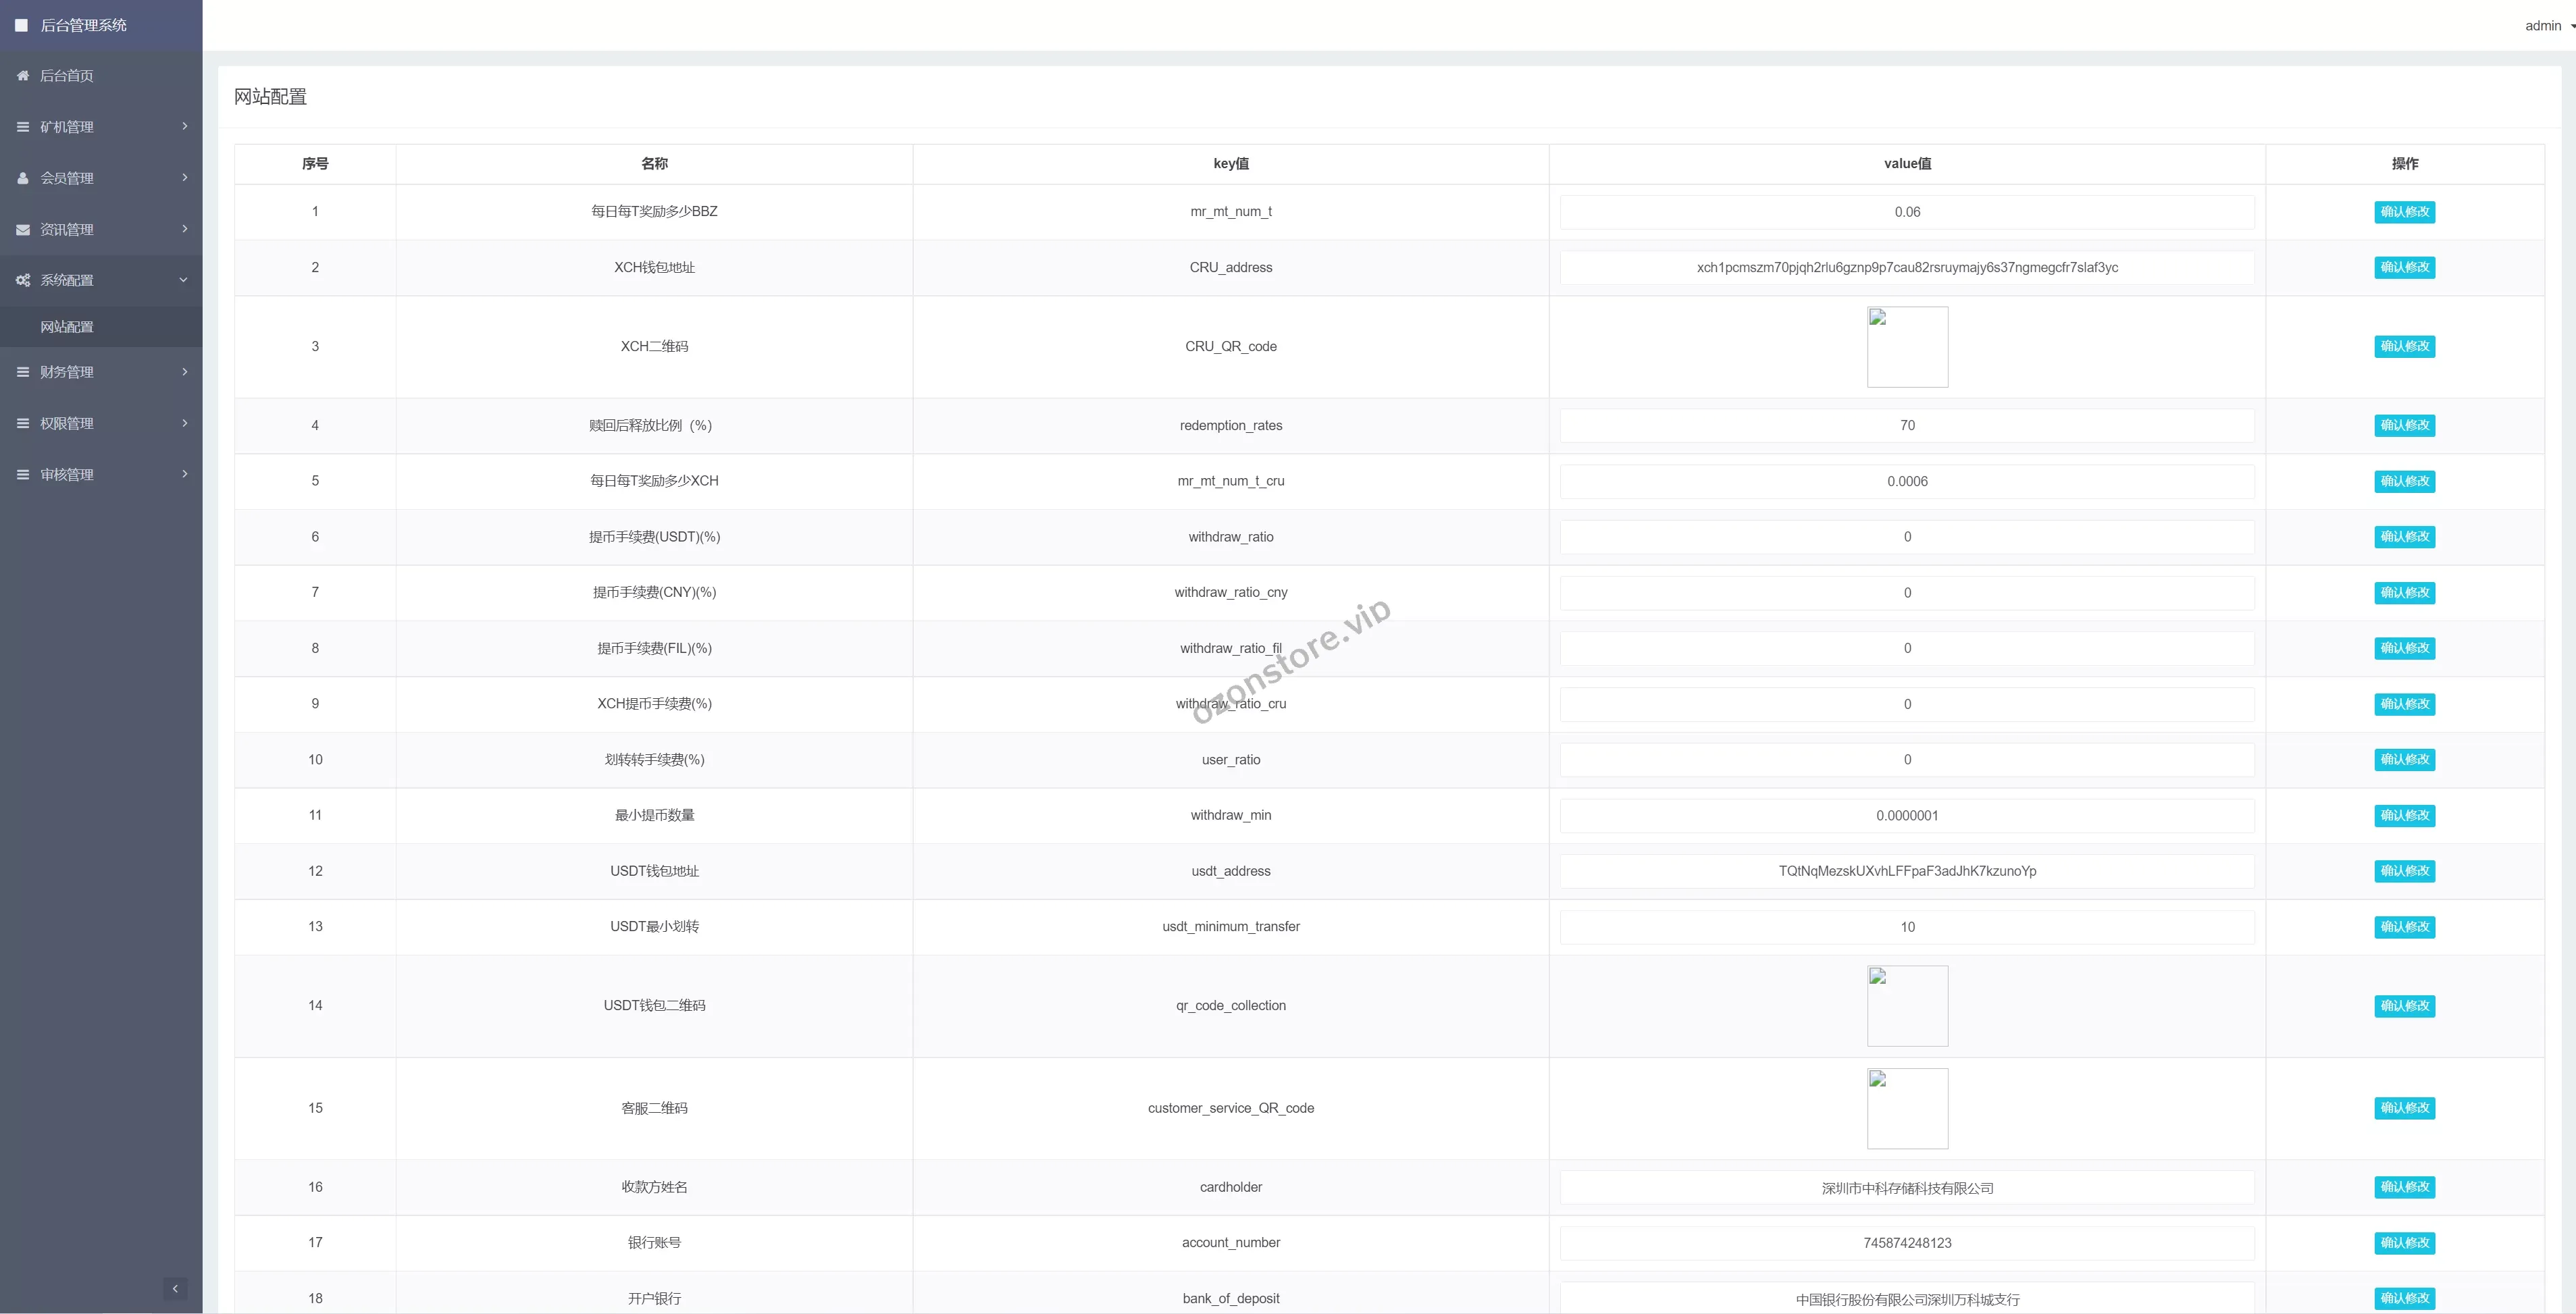
Task: Open the 审核管理 menu item
Action: coord(67,475)
